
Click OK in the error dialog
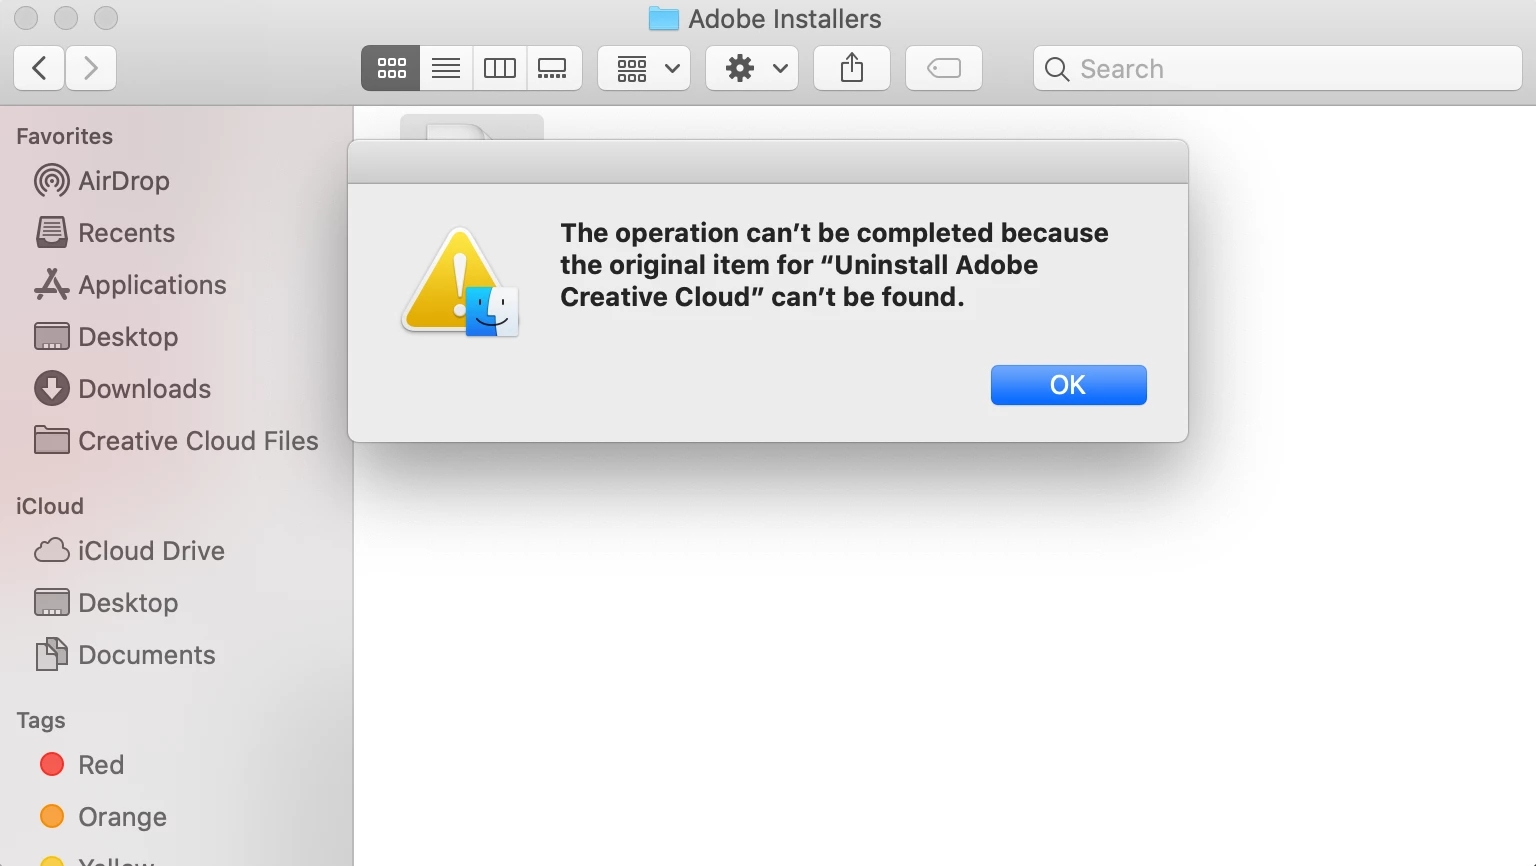pos(1068,385)
